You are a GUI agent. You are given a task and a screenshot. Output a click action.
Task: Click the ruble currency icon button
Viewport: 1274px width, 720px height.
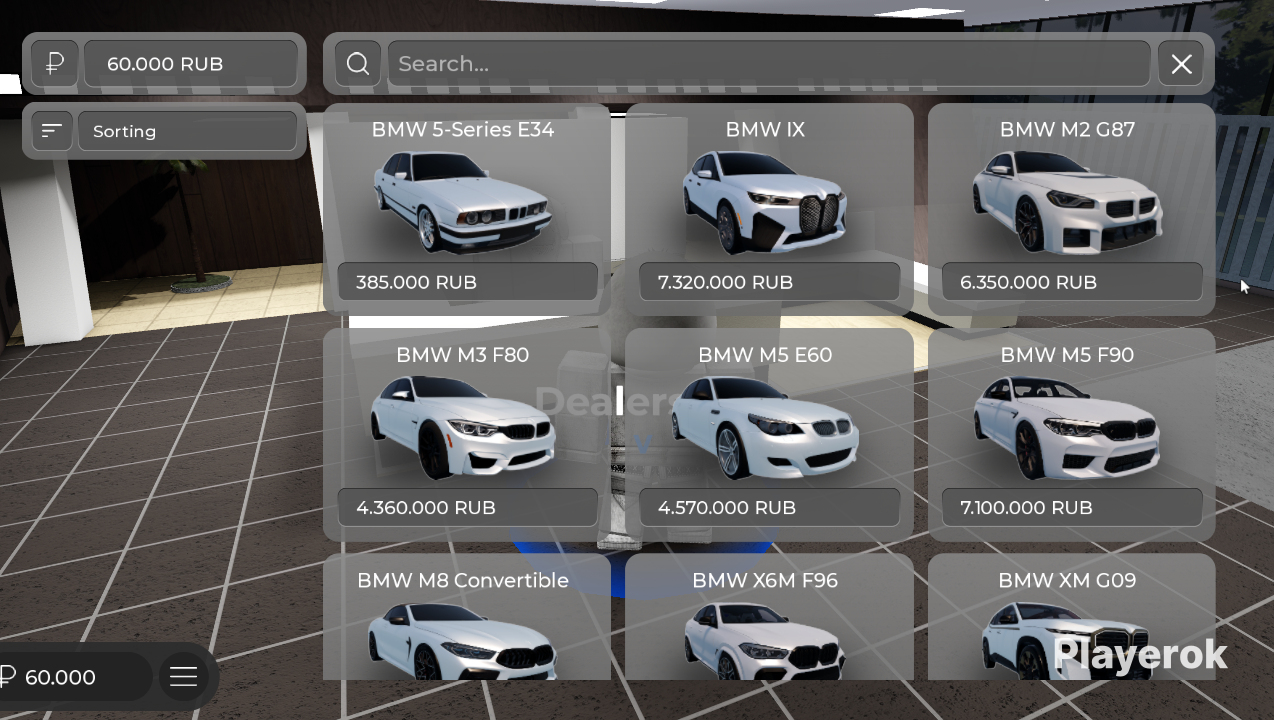(55, 64)
